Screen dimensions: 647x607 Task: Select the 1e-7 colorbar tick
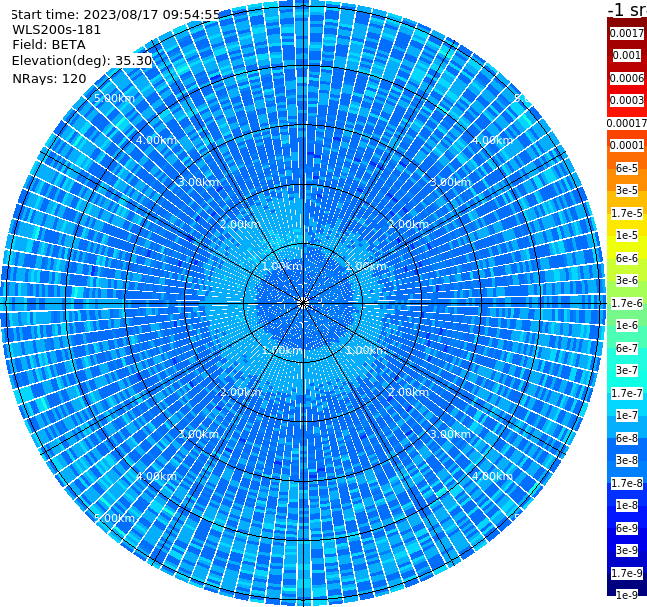[x=627, y=415]
